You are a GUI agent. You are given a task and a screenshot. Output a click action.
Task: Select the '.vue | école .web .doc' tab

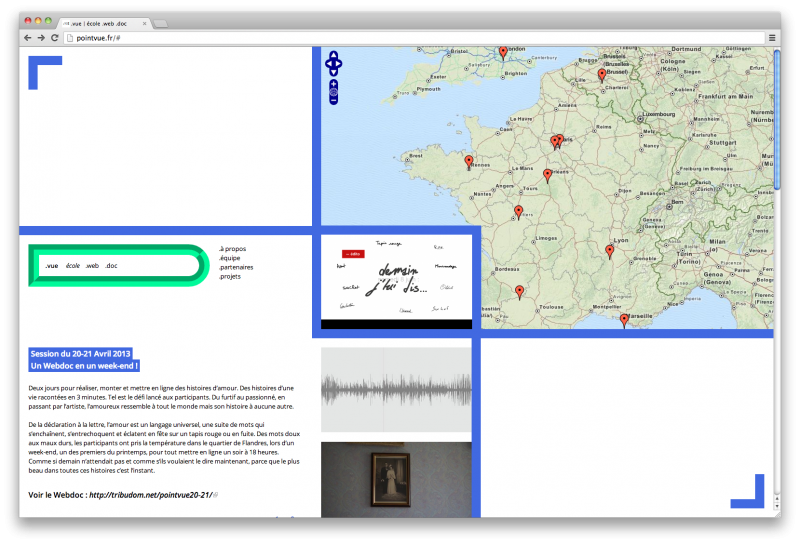click(104, 23)
